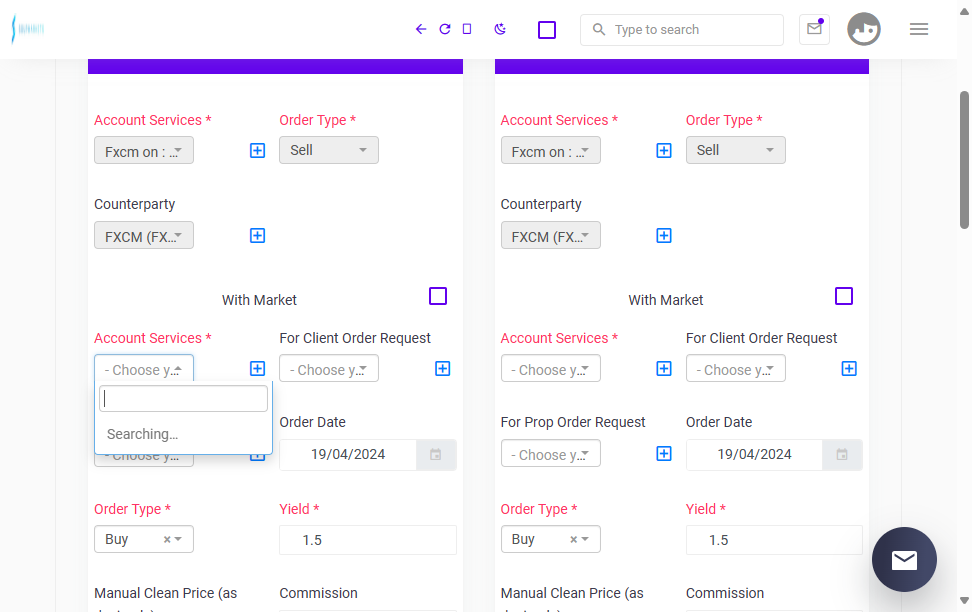Open left form Sell Order Type dropdown

pyautogui.click(x=329, y=150)
